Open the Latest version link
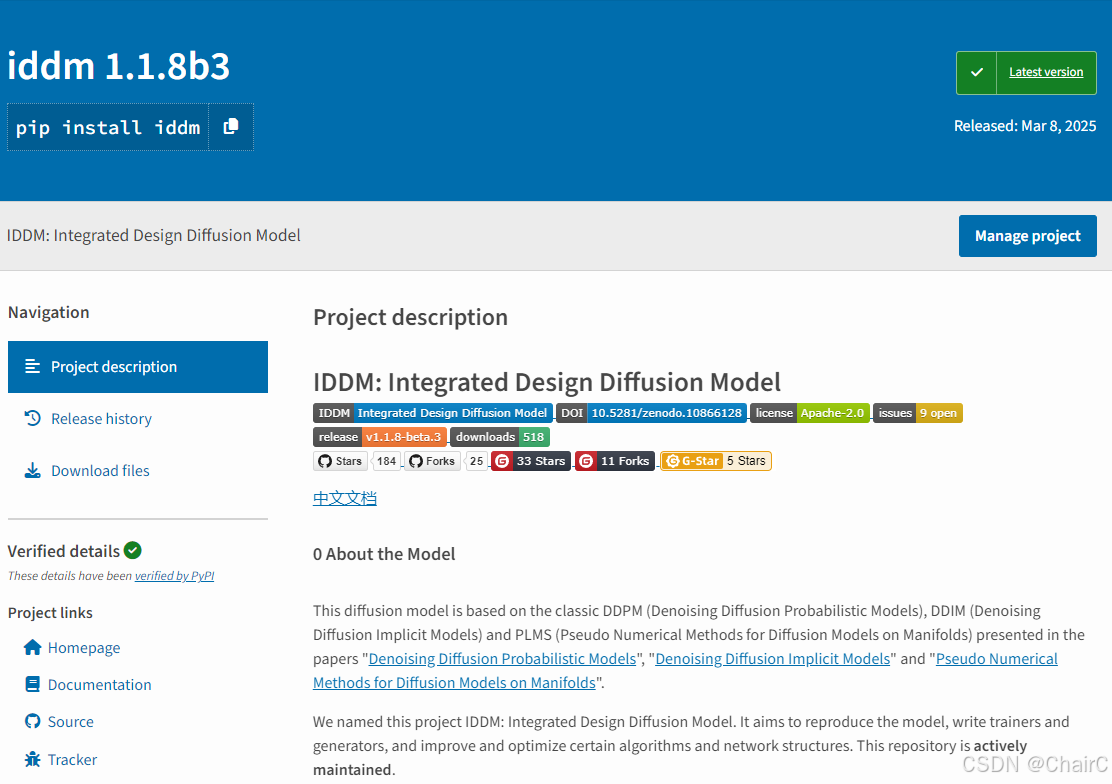Image resolution: width=1112 pixels, height=784 pixels. click(1046, 72)
